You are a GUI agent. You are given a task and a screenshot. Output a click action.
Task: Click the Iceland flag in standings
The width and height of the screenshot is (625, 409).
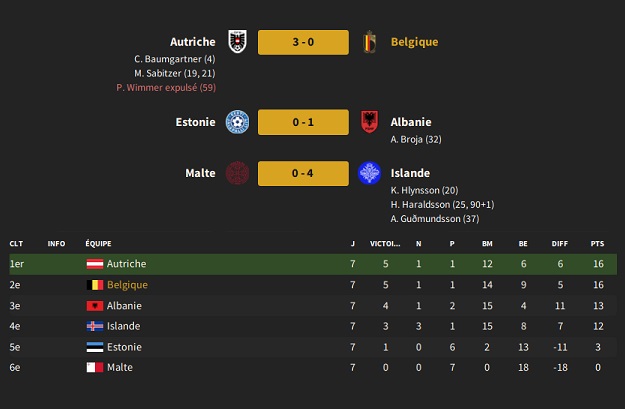[95, 326]
